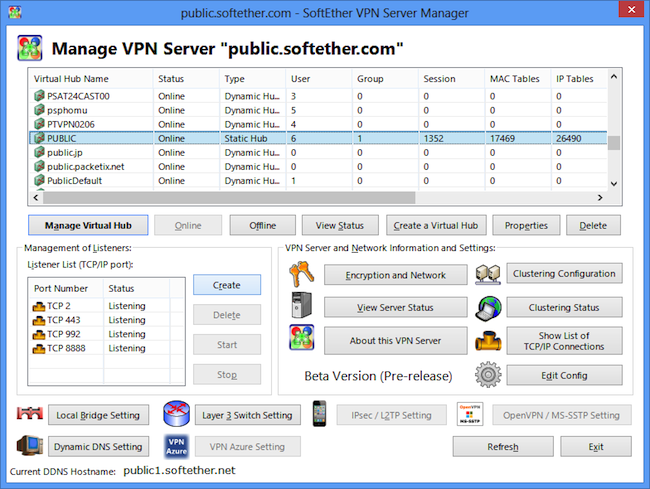650x489 pixels.
Task: Open About this VPN Server
Action: pos(395,341)
